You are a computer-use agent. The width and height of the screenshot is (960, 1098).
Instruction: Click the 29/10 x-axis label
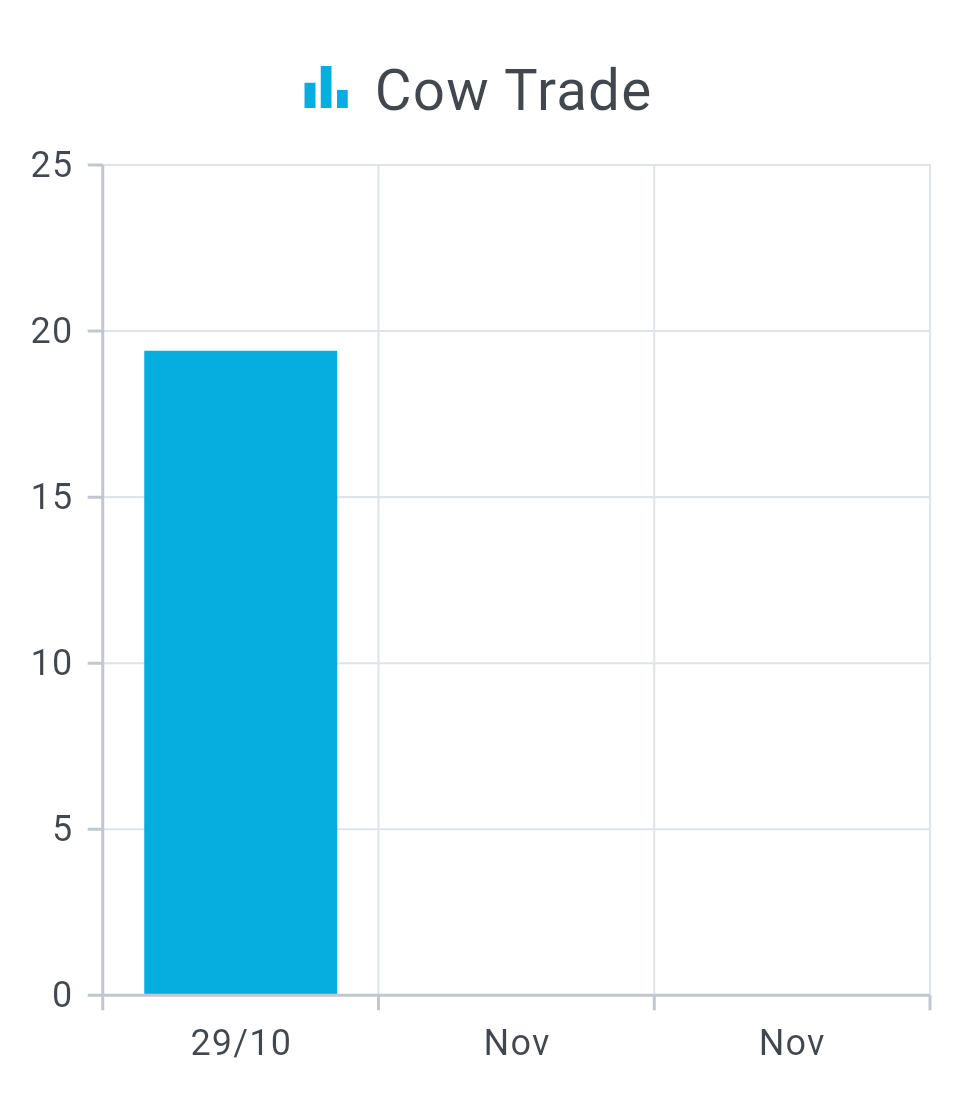click(240, 1043)
